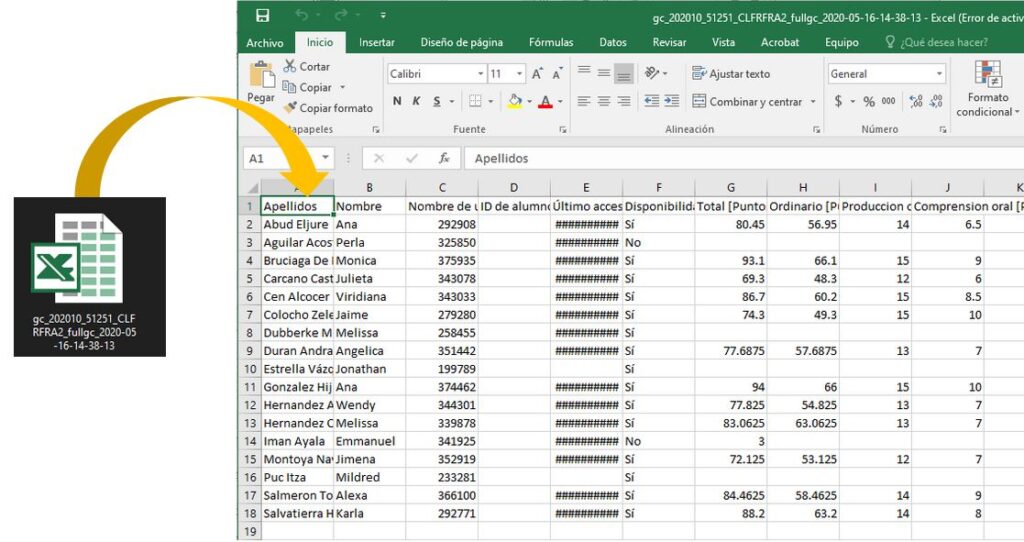Click the Copiar button
This screenshot has height=542, width=1024.
[x=314, y=87]
